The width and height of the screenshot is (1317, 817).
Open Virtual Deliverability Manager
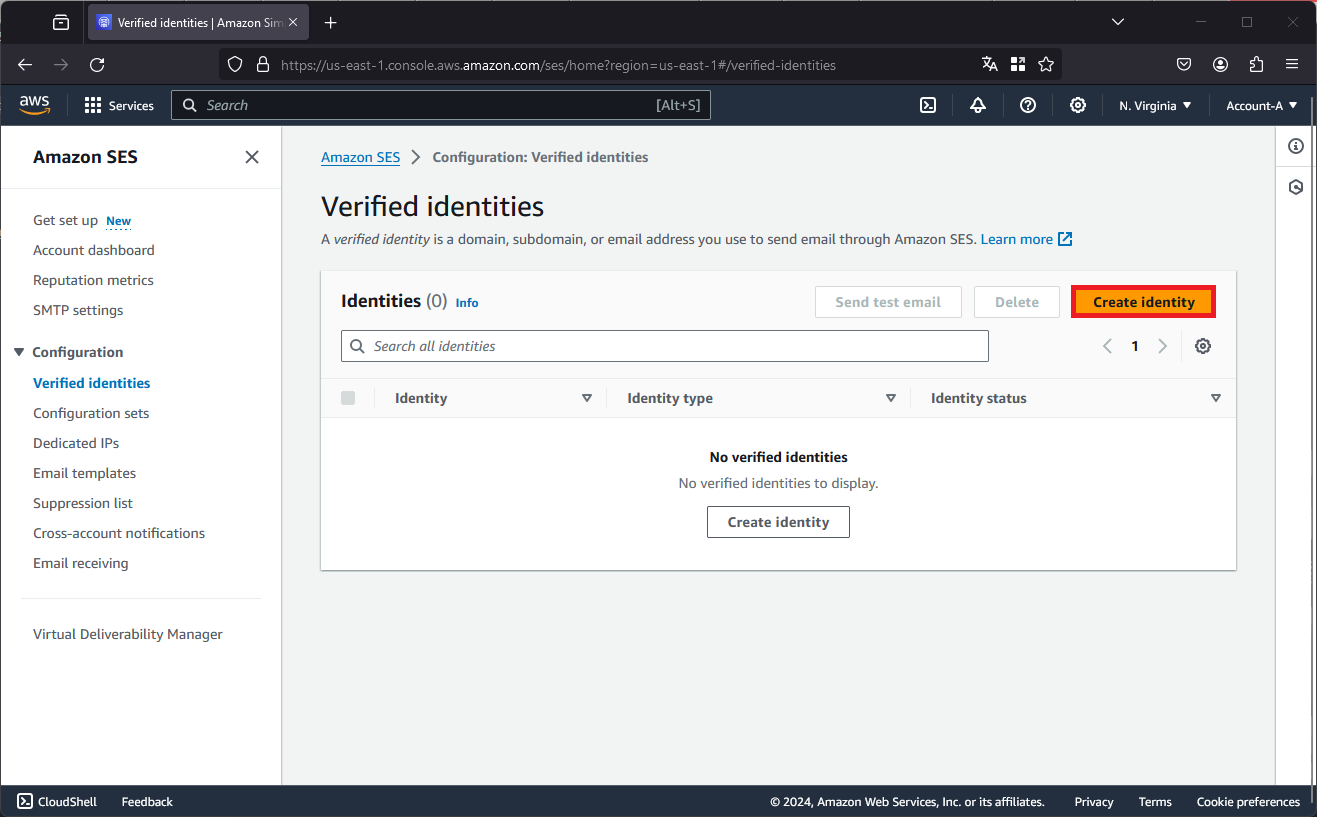(128, 634)
